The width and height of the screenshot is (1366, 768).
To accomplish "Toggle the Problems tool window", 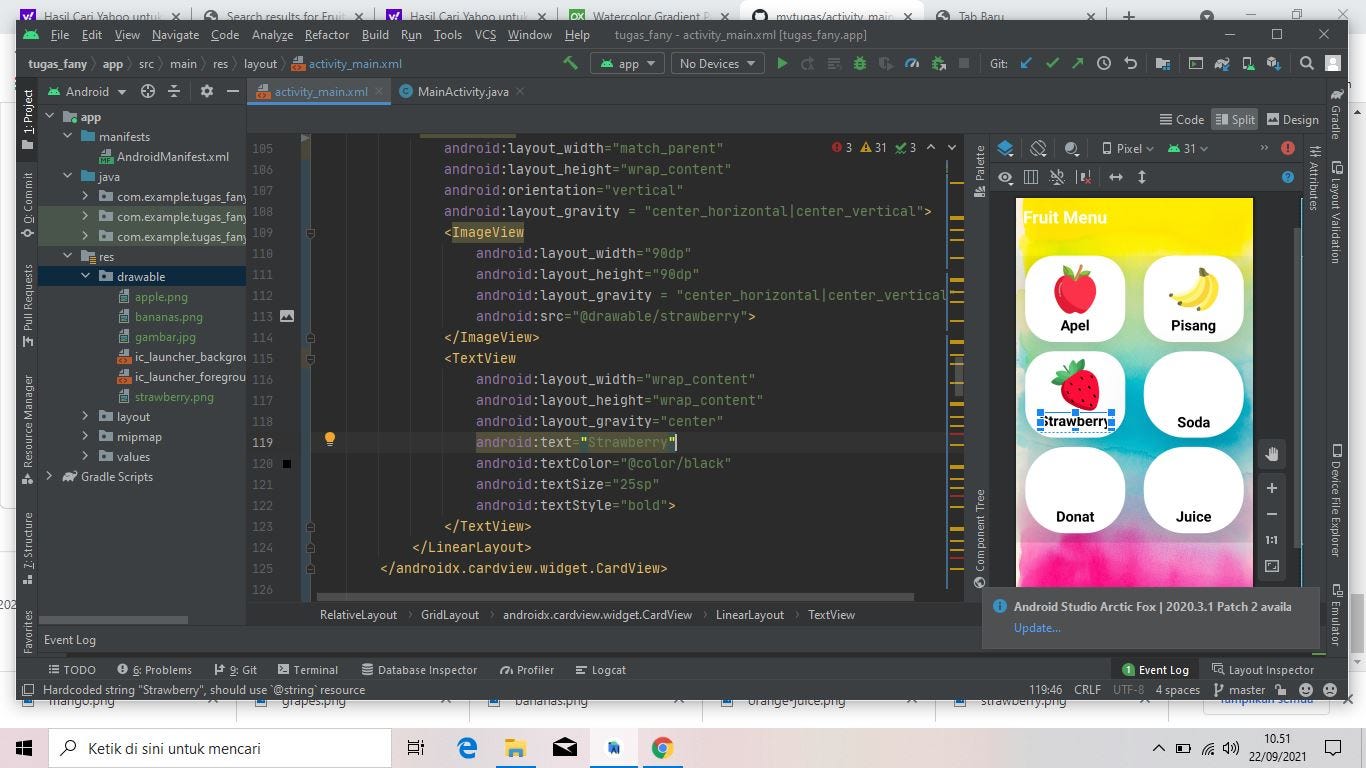I will [158, 670].
